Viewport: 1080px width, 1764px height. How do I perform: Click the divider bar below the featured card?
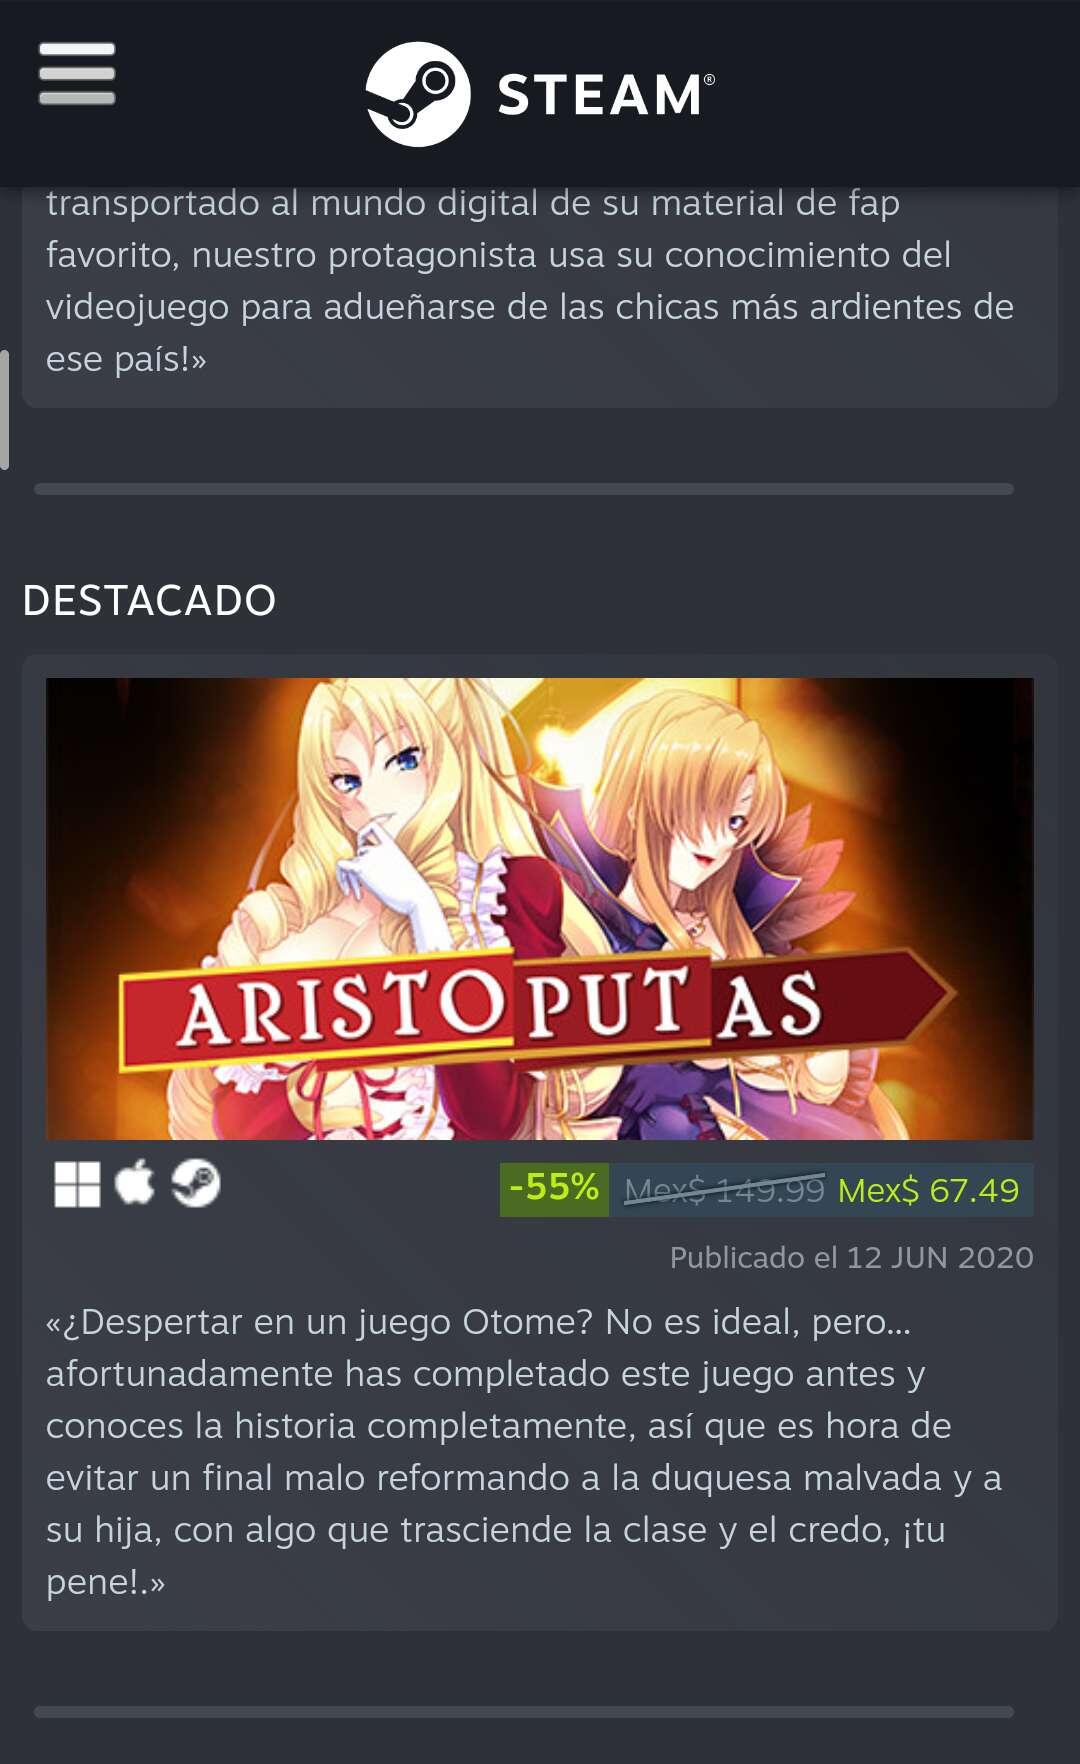524,1712
